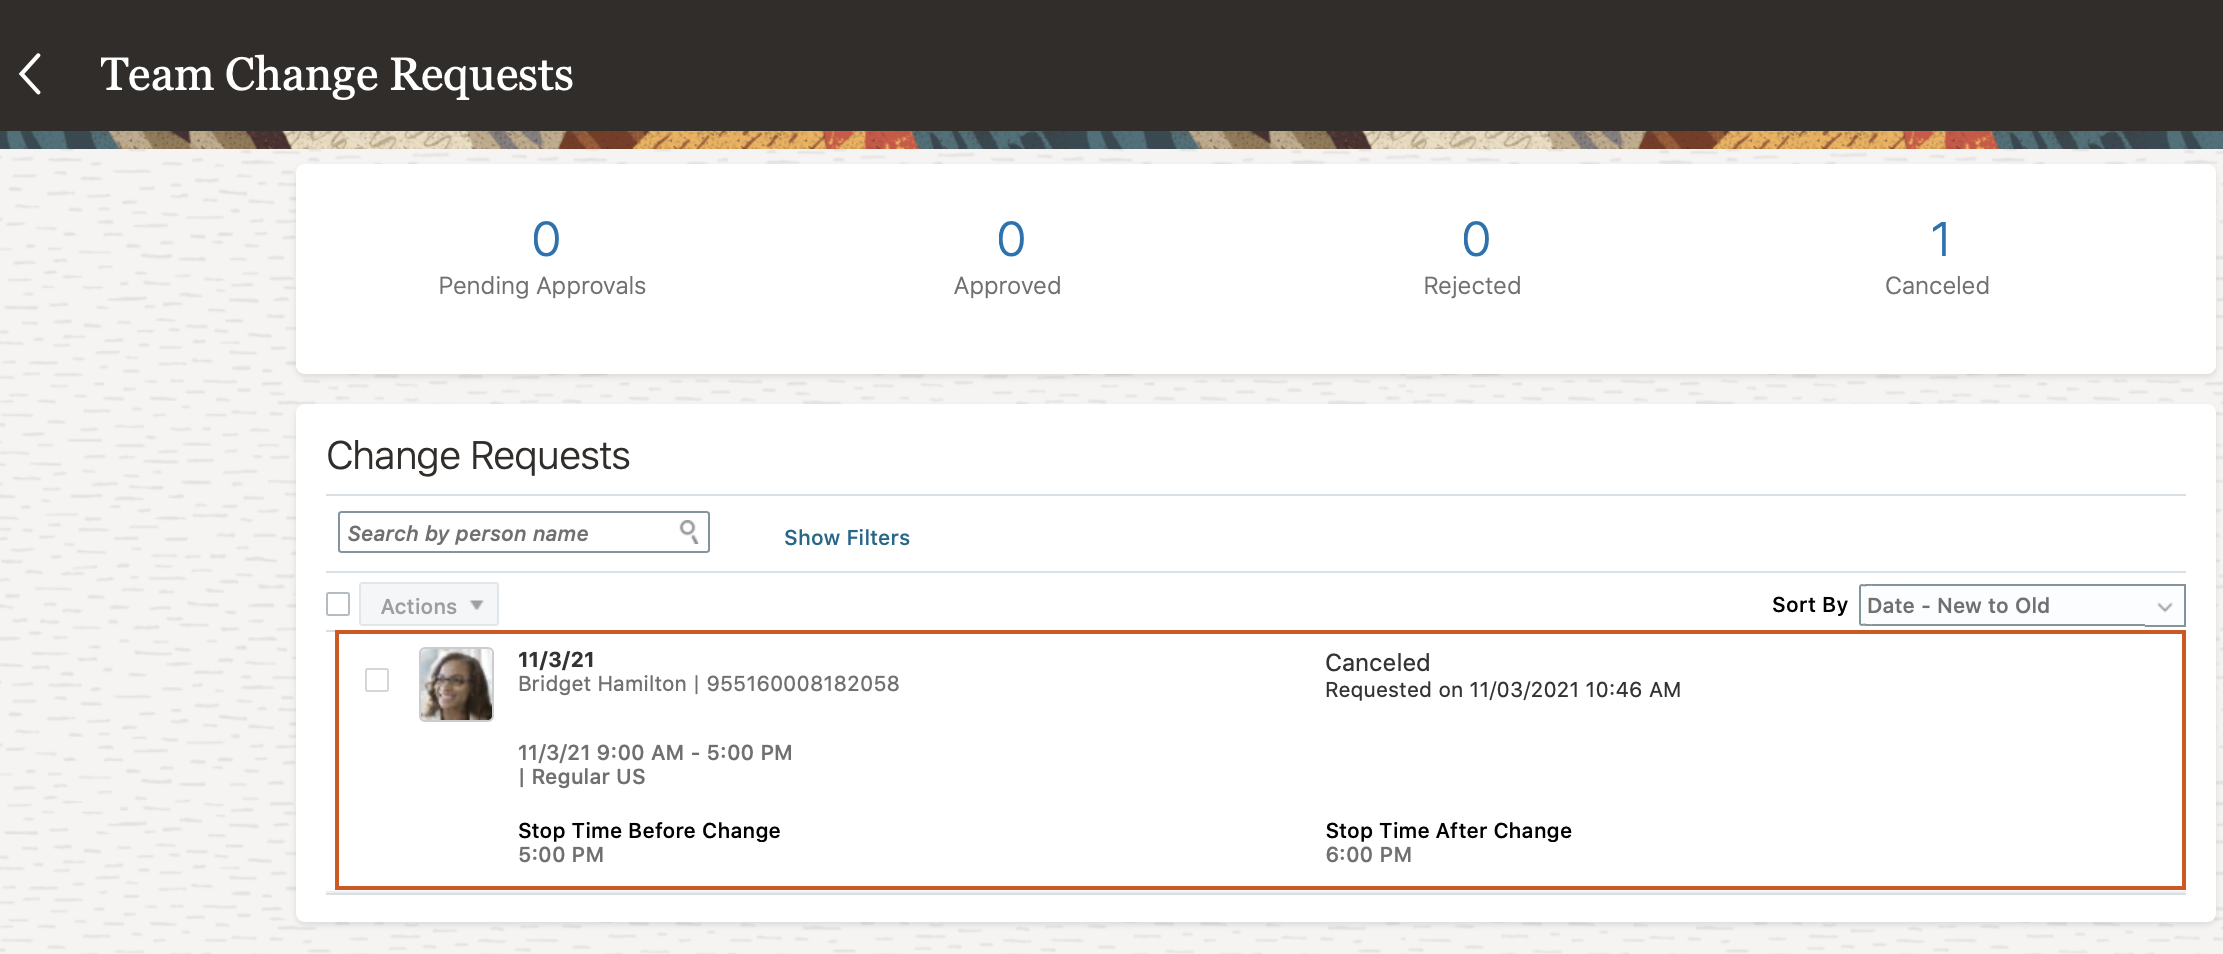Click the Stop Time After Change value
The image size is (2223, 954).
click(x=1368, y=855)
